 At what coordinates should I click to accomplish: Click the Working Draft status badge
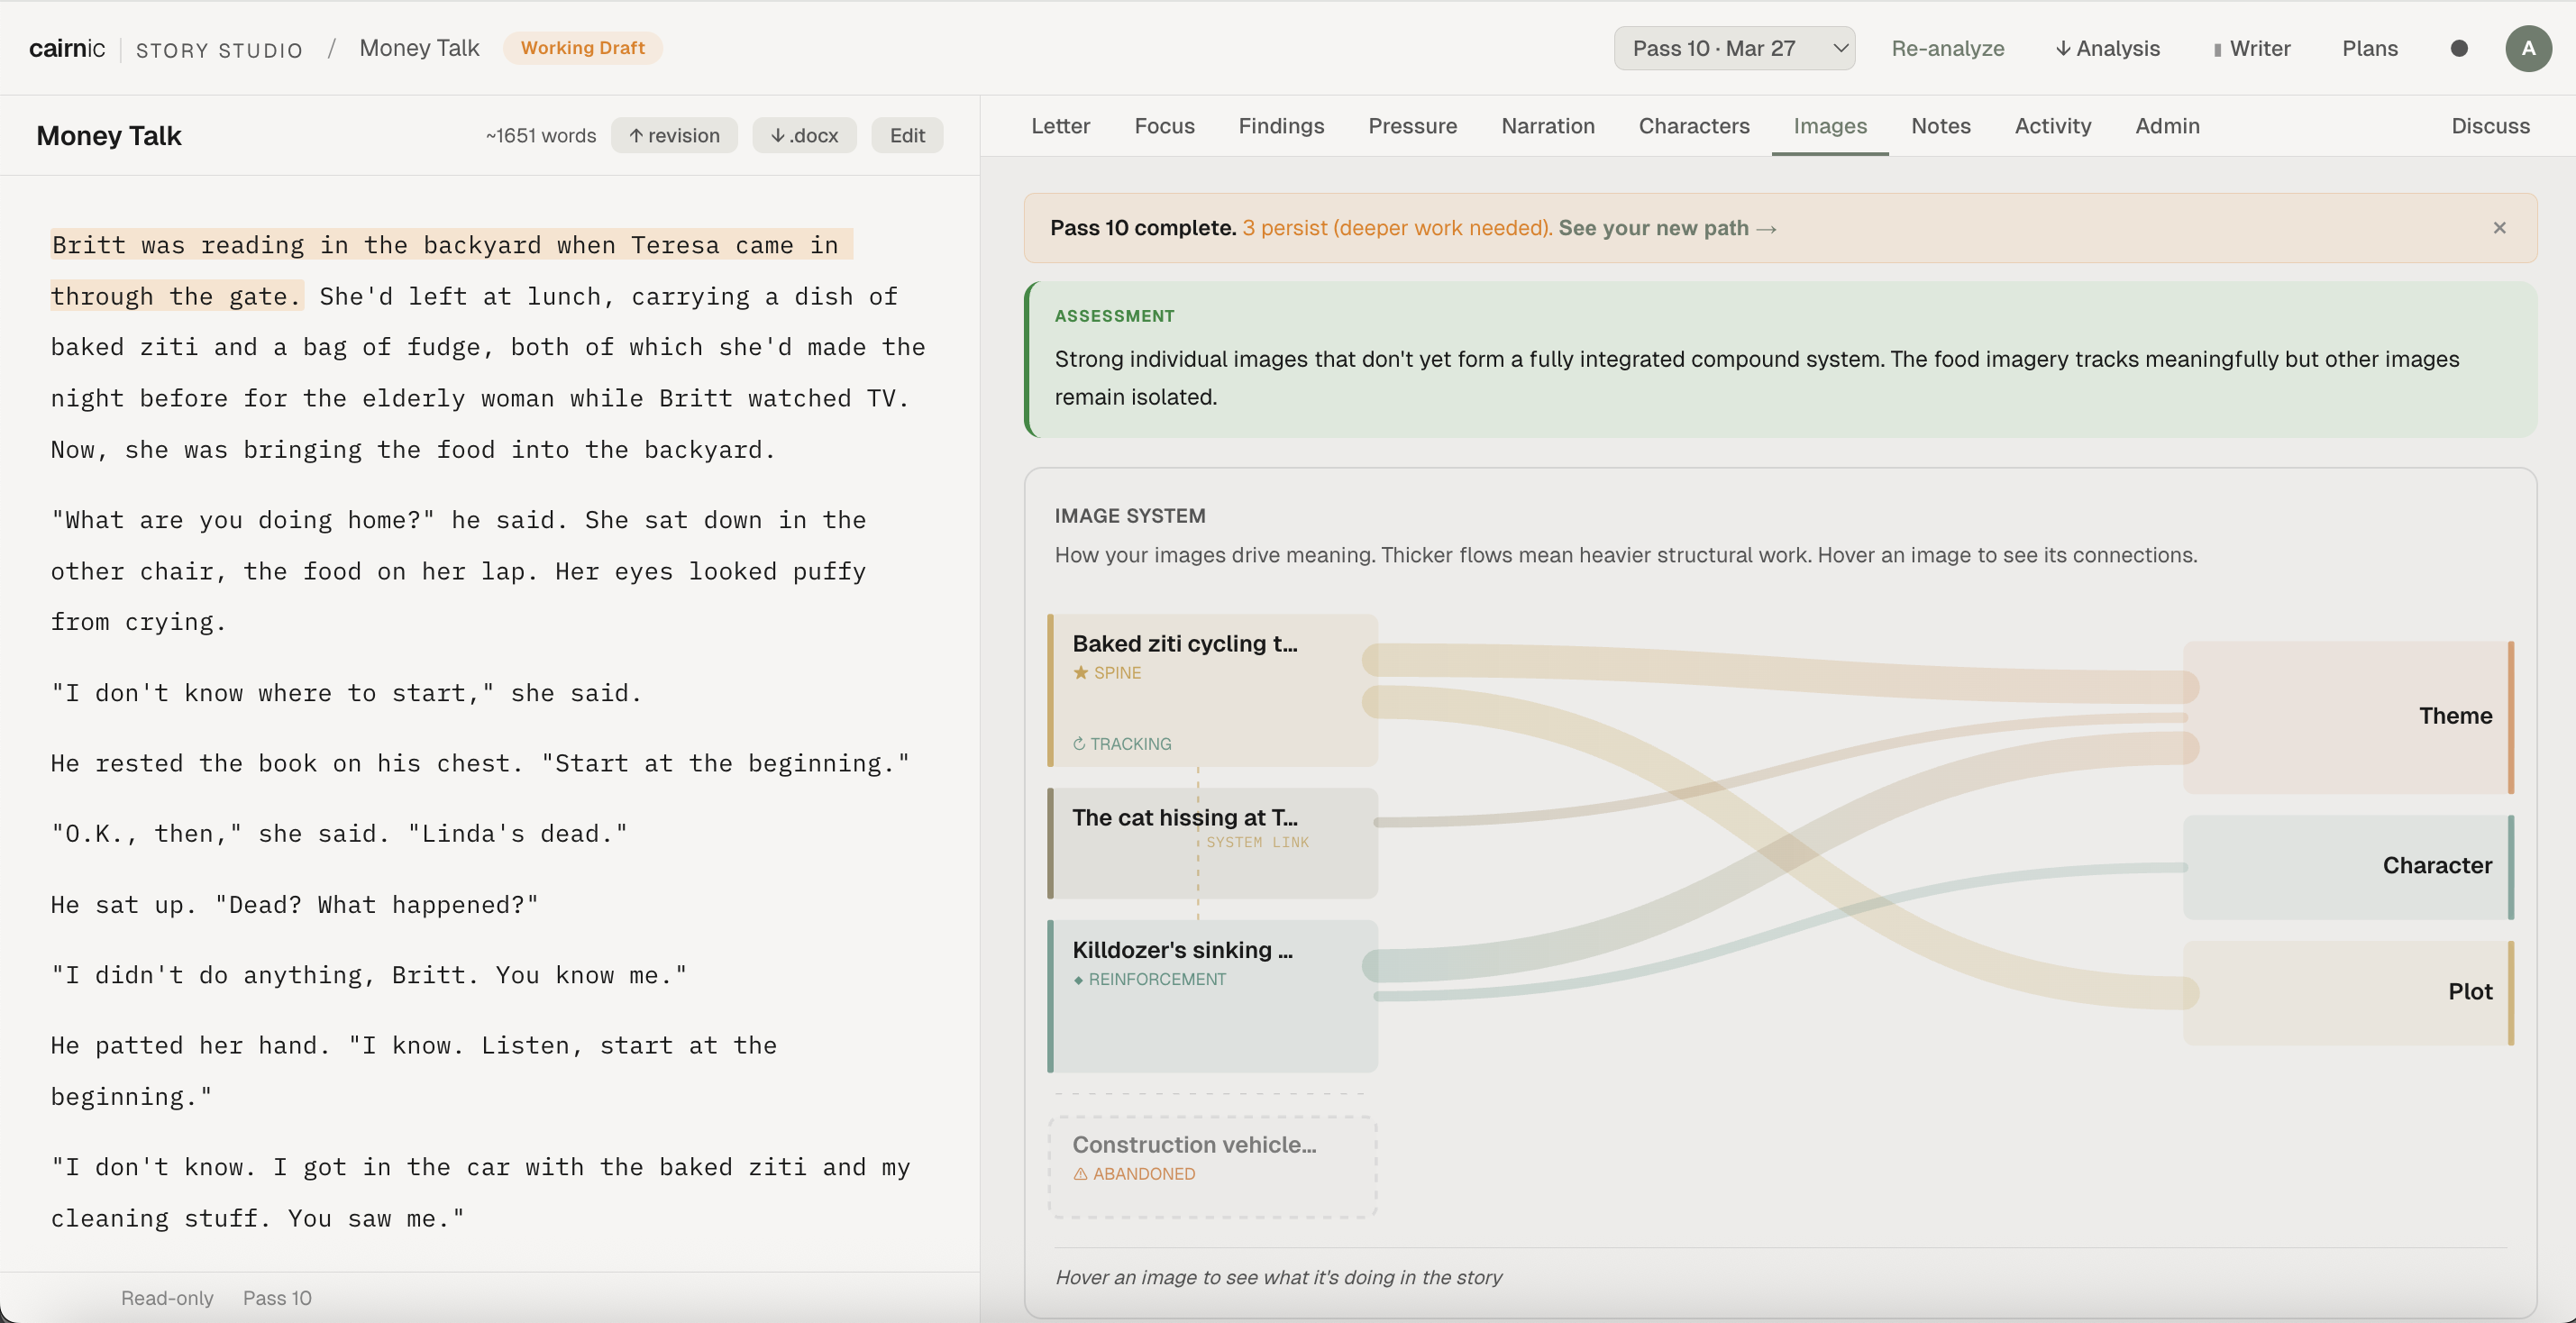coord(582,48)
